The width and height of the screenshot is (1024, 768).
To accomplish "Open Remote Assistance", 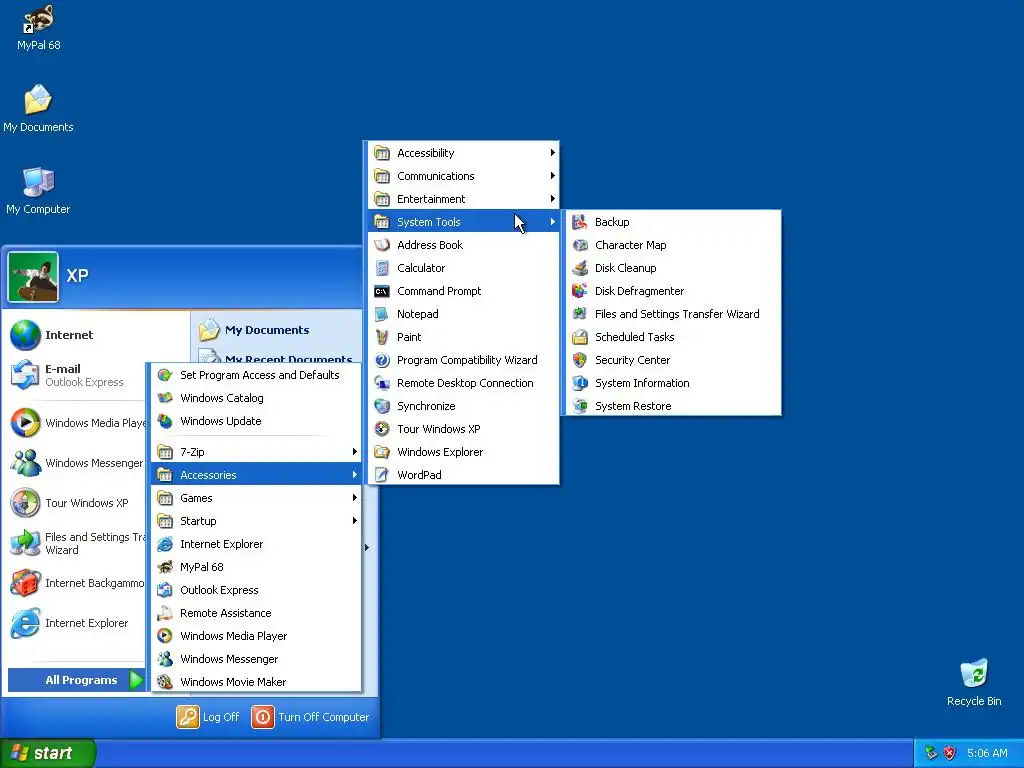I will tap(256, 613).
